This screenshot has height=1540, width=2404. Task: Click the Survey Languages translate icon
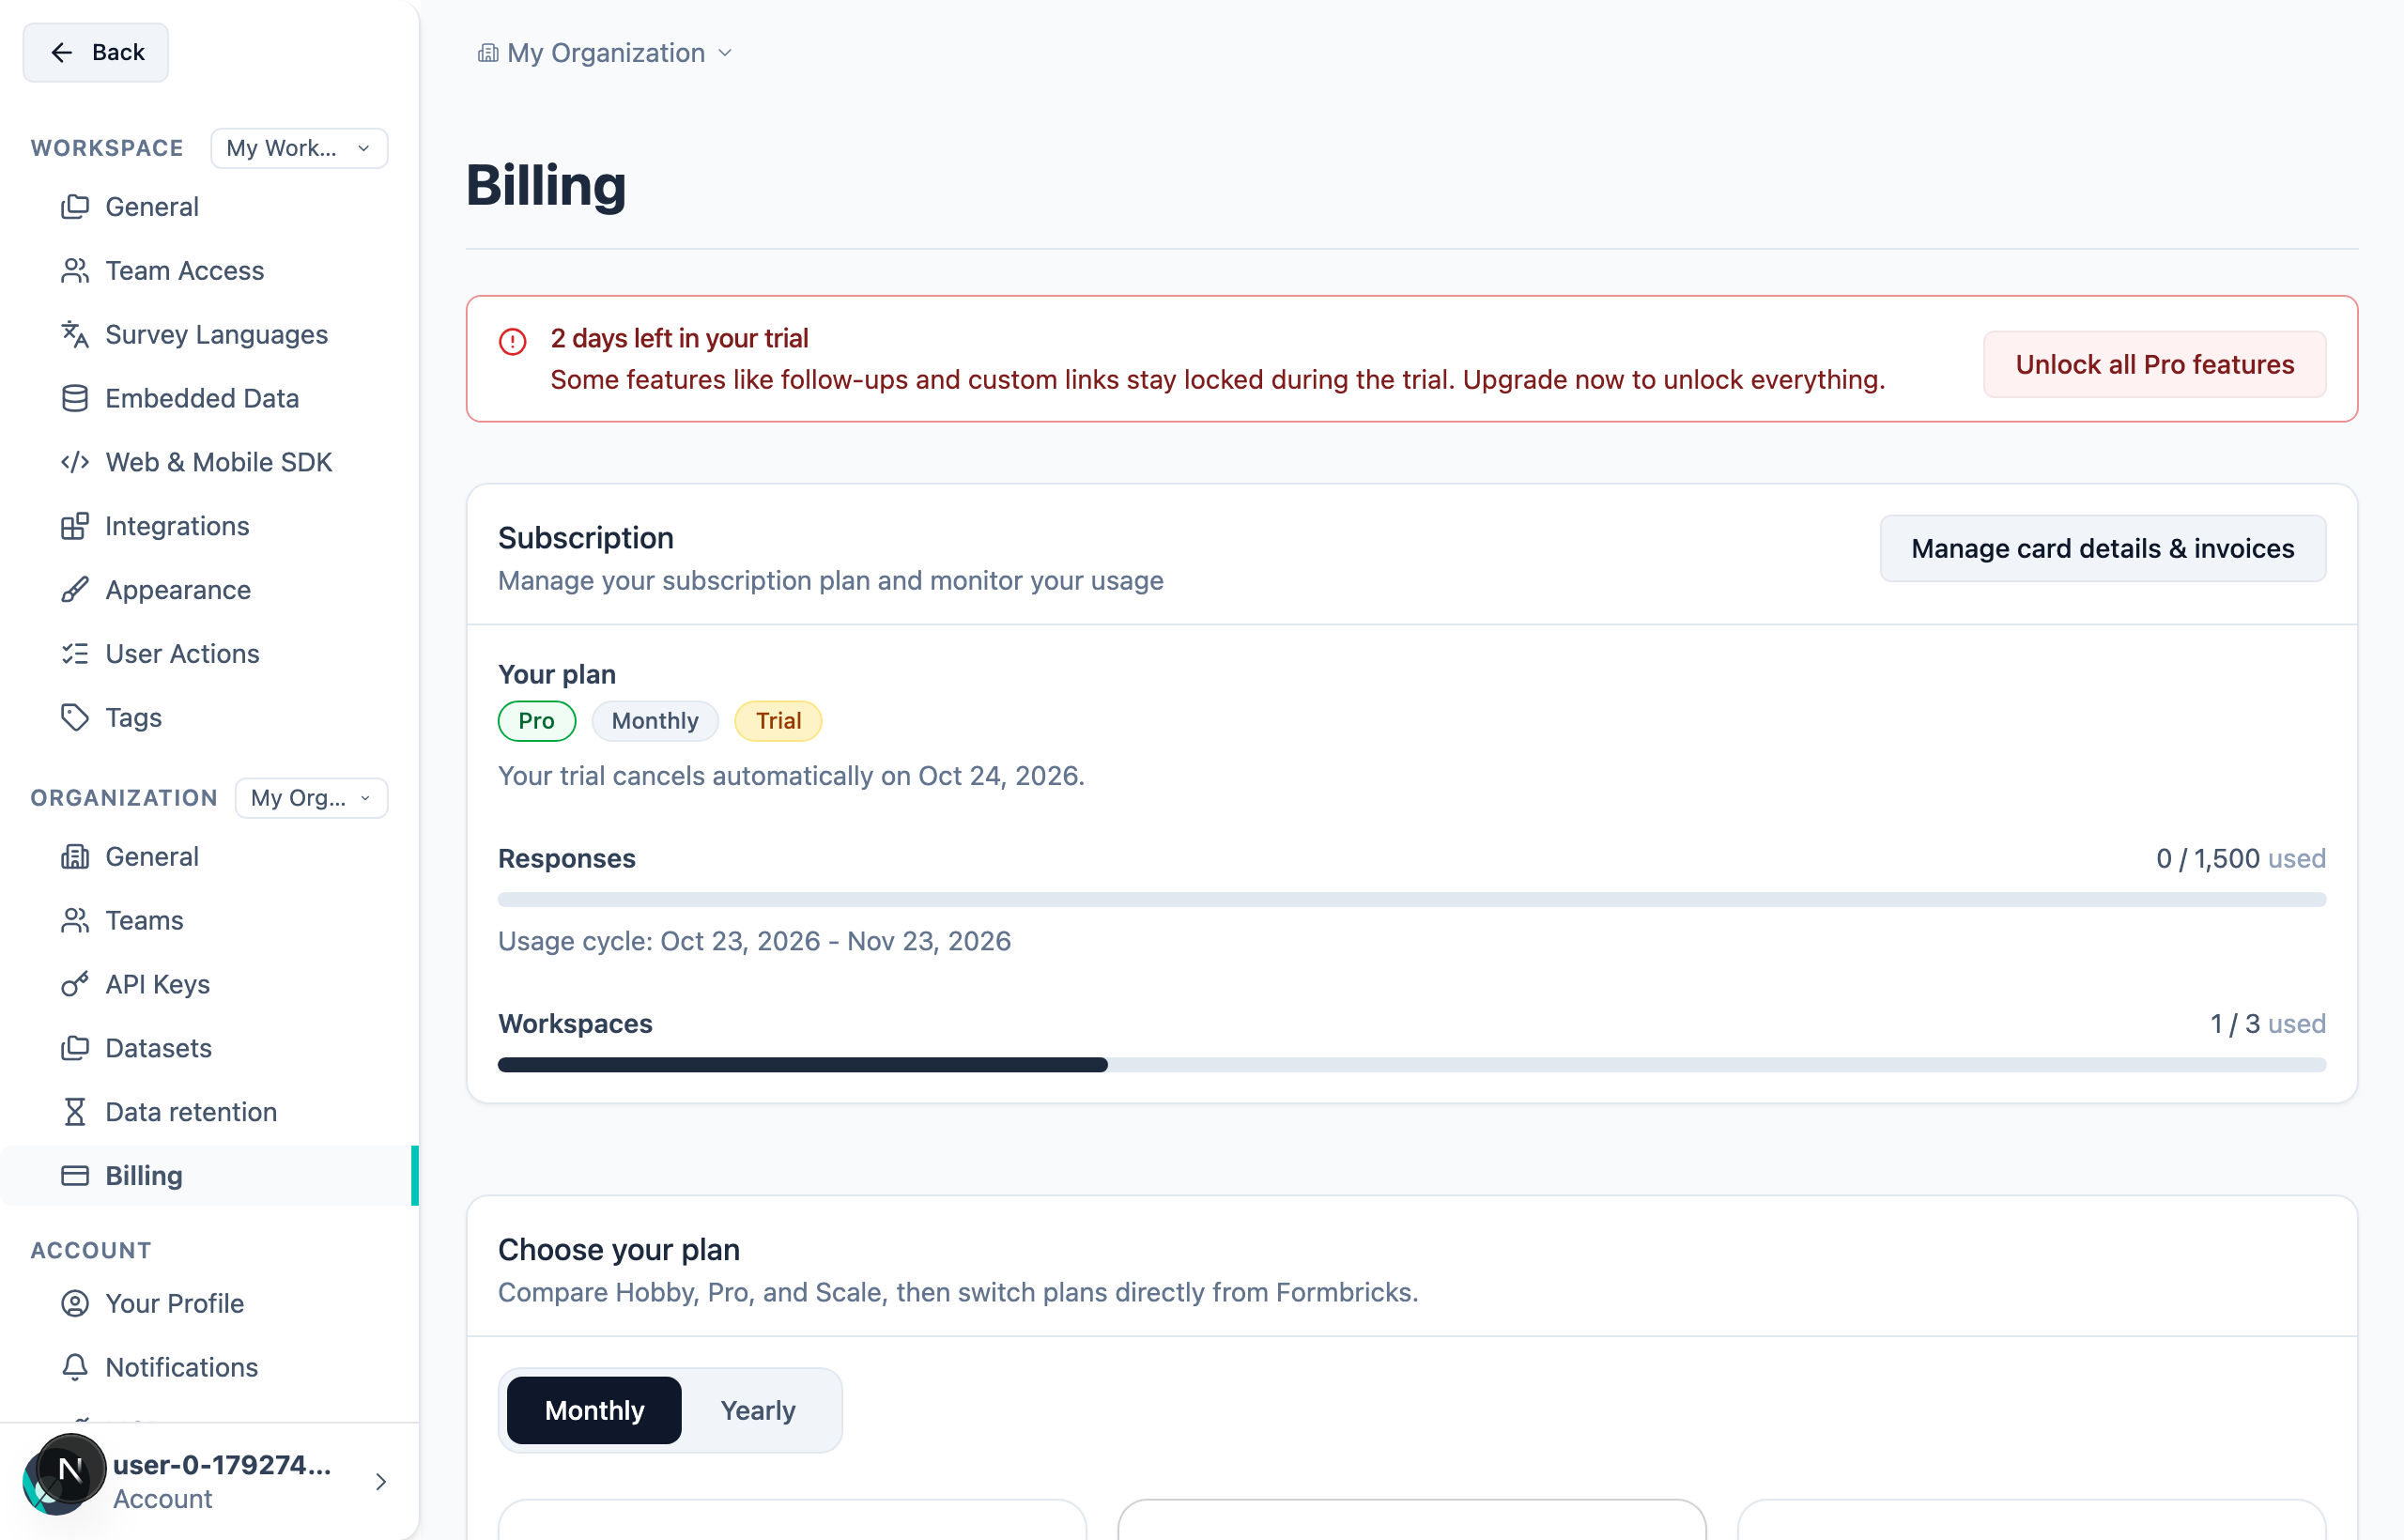[x=75, y=335]
